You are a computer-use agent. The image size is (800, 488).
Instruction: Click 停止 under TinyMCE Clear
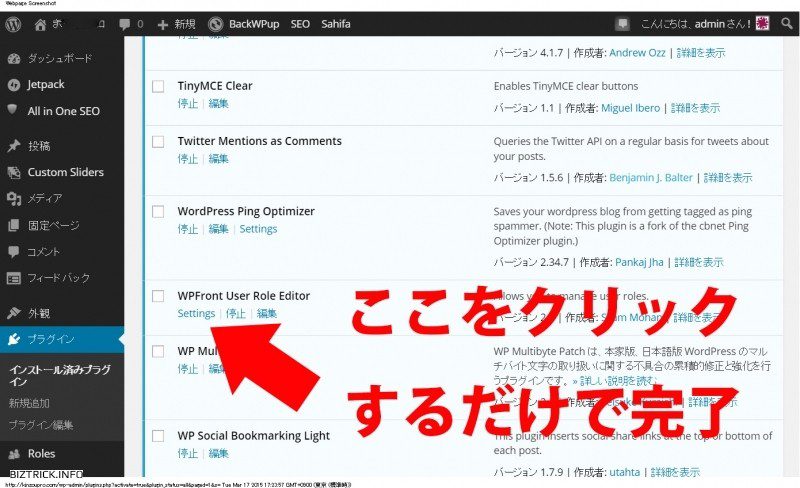pos(188,104)
